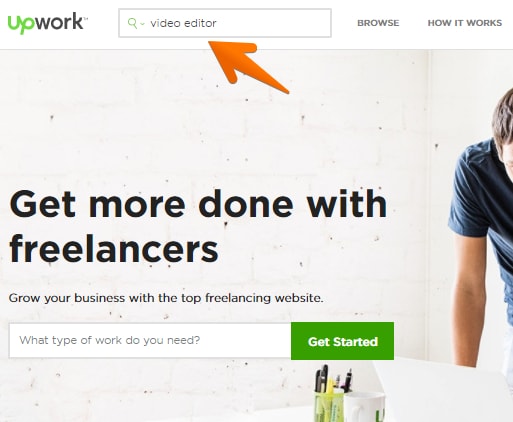This screenshot has width=513, height=422.
Task: Open the BROWSE menu
Action: pos(378,23)
